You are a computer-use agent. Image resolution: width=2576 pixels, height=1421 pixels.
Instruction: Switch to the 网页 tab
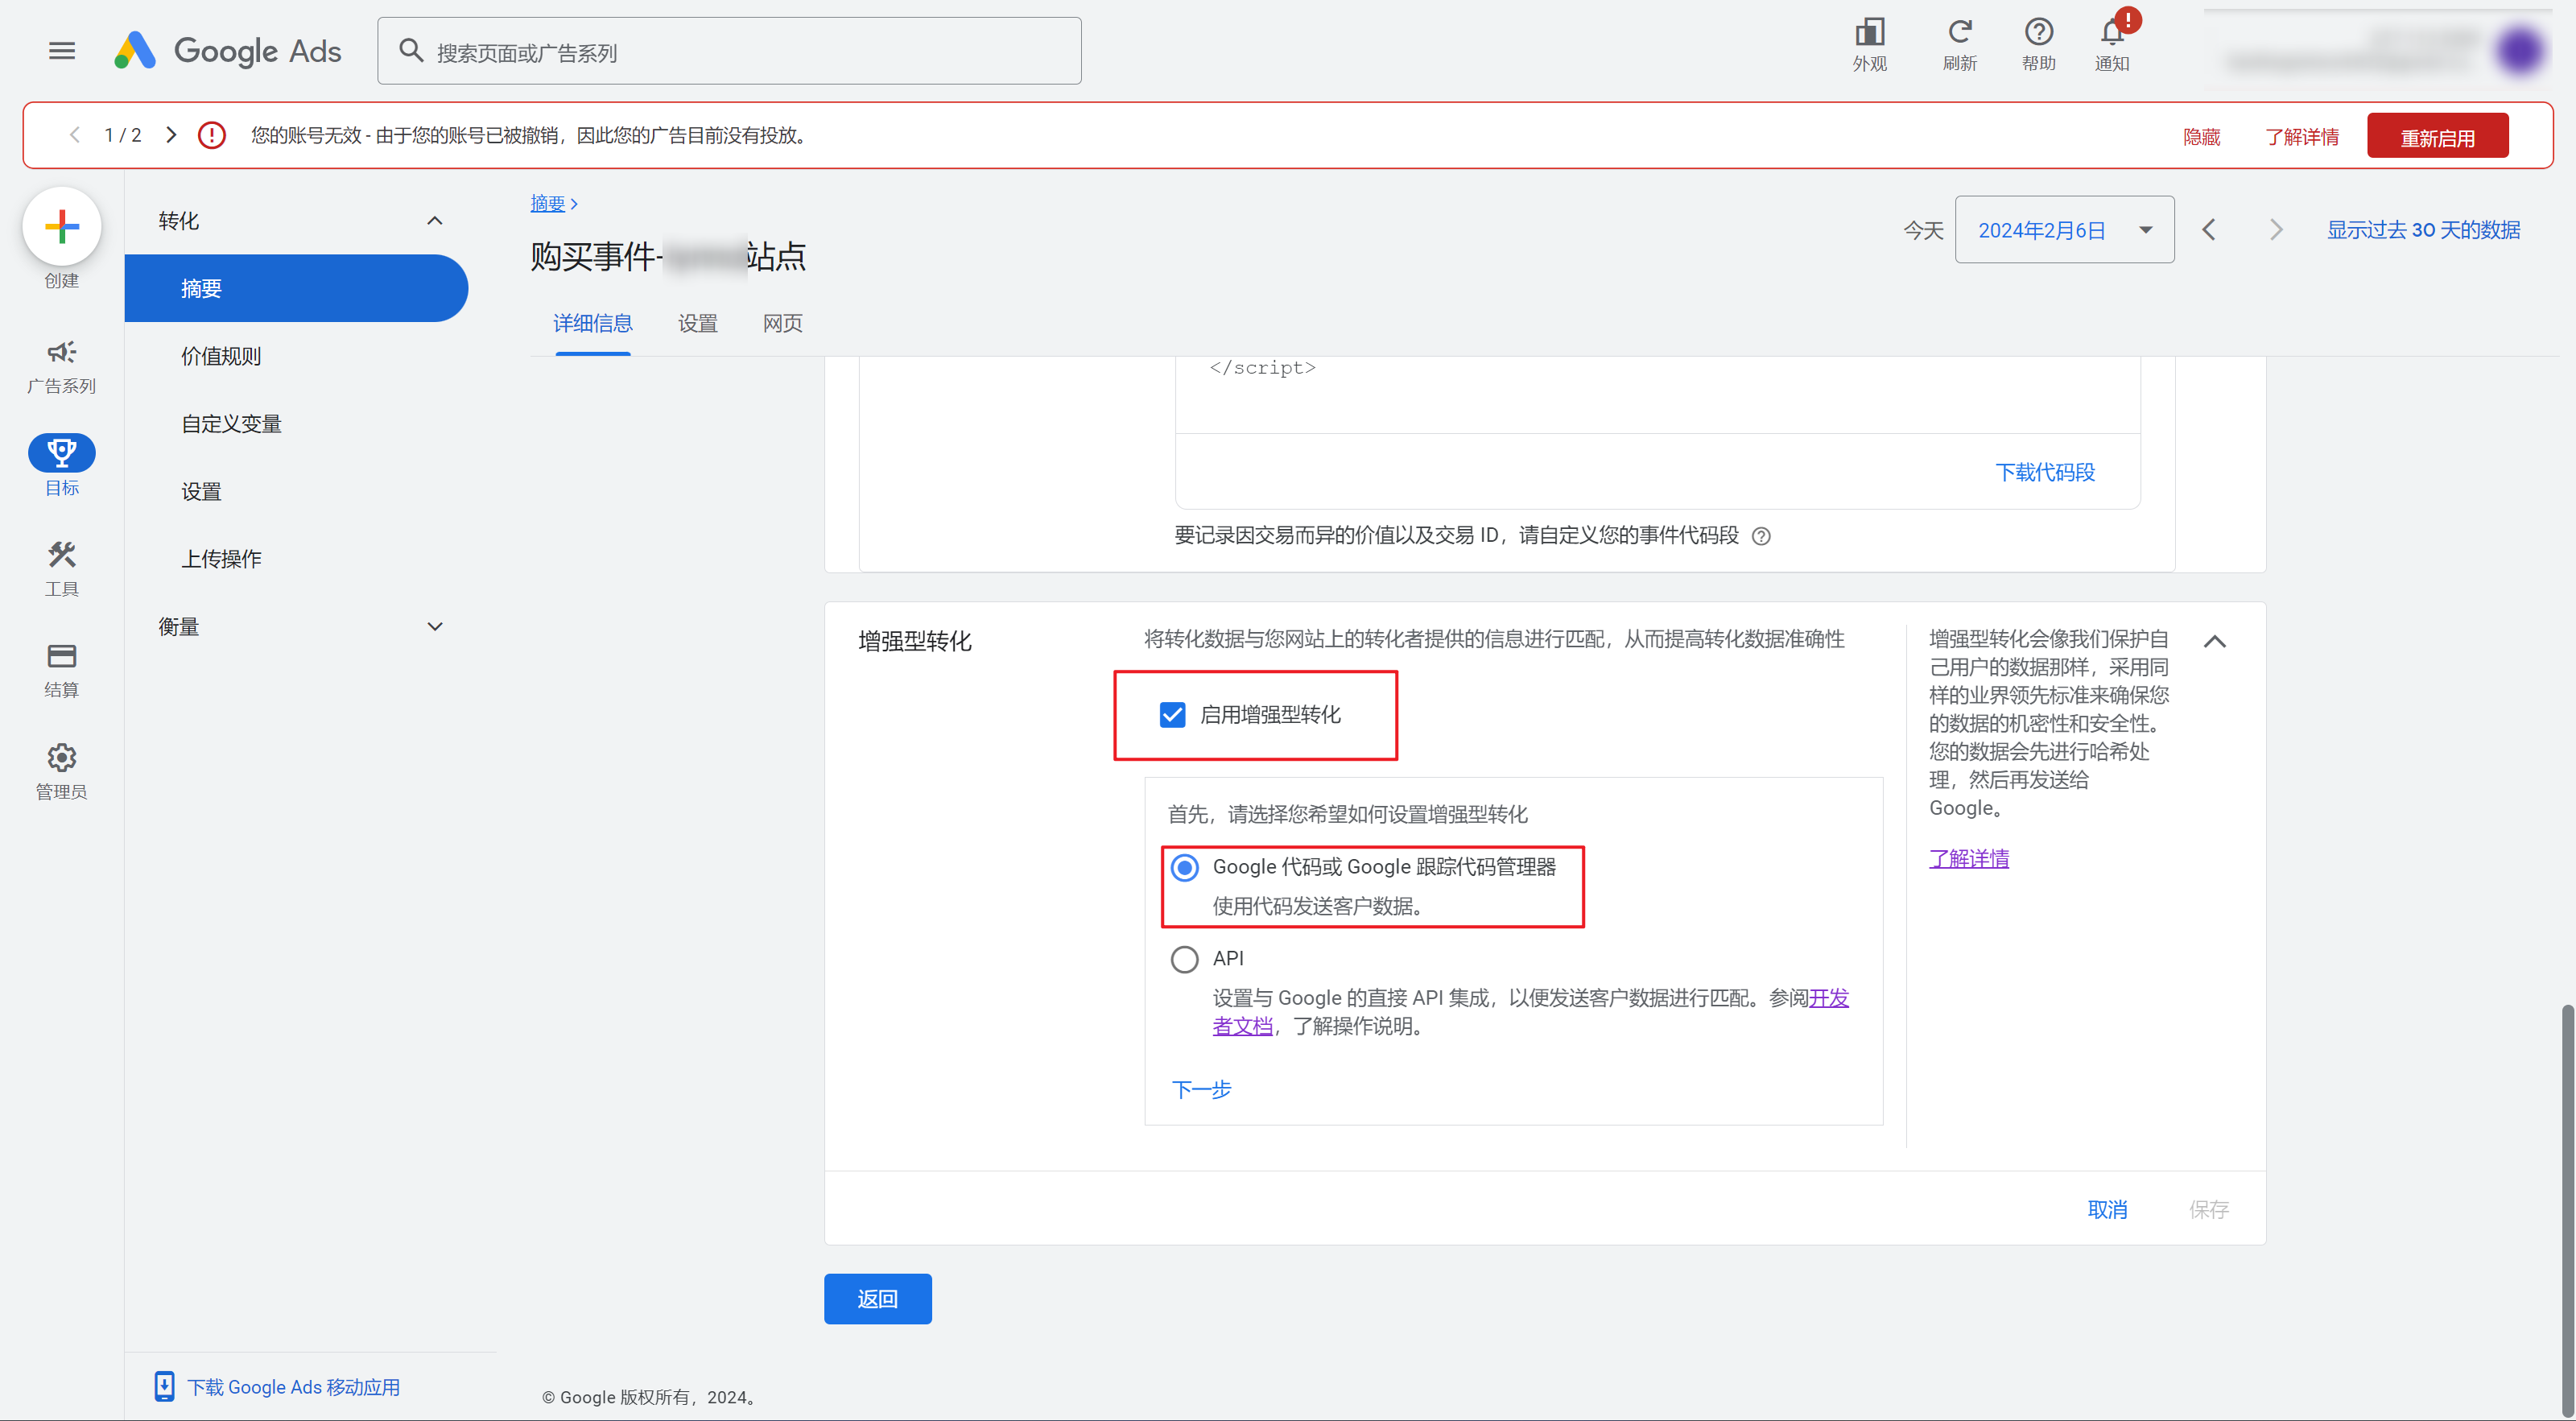point(782,323)
